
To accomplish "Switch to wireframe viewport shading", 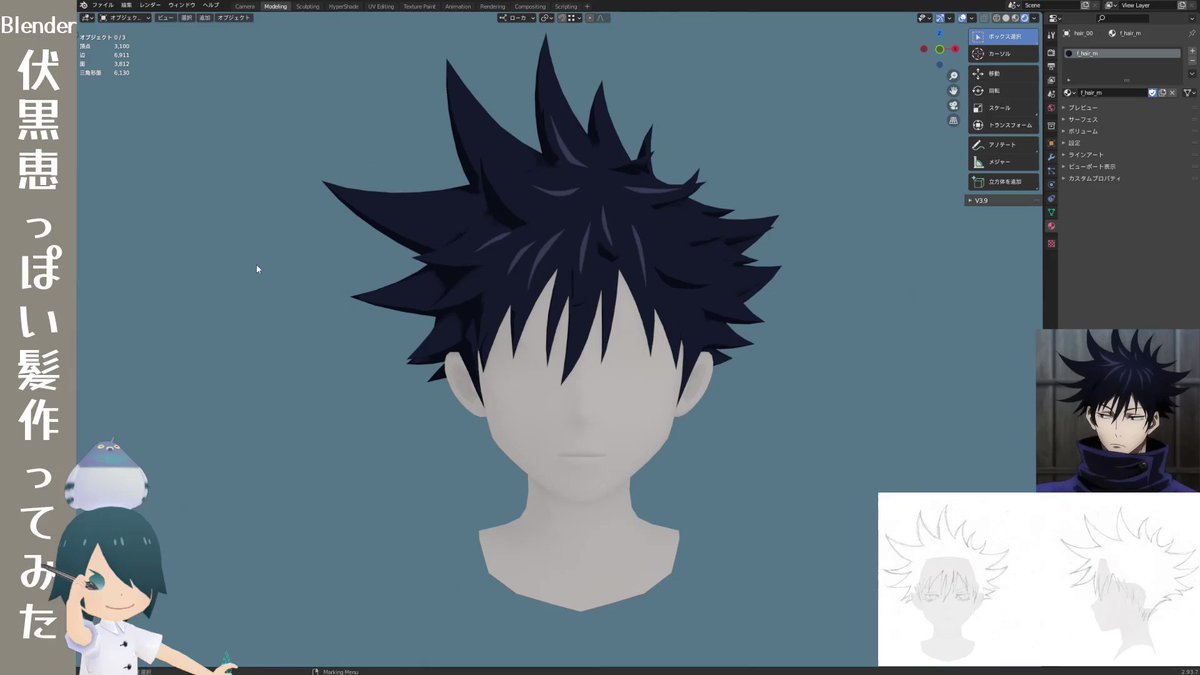I will pos(996,18).
